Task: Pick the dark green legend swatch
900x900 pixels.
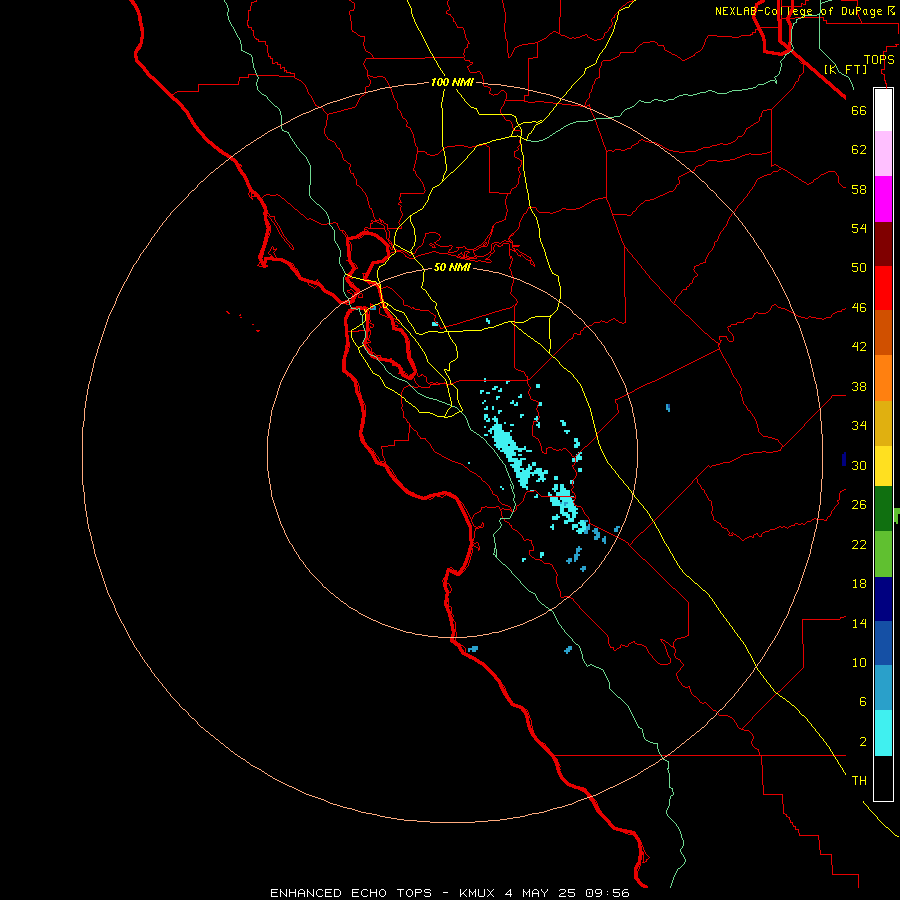Action: point(883,509)
